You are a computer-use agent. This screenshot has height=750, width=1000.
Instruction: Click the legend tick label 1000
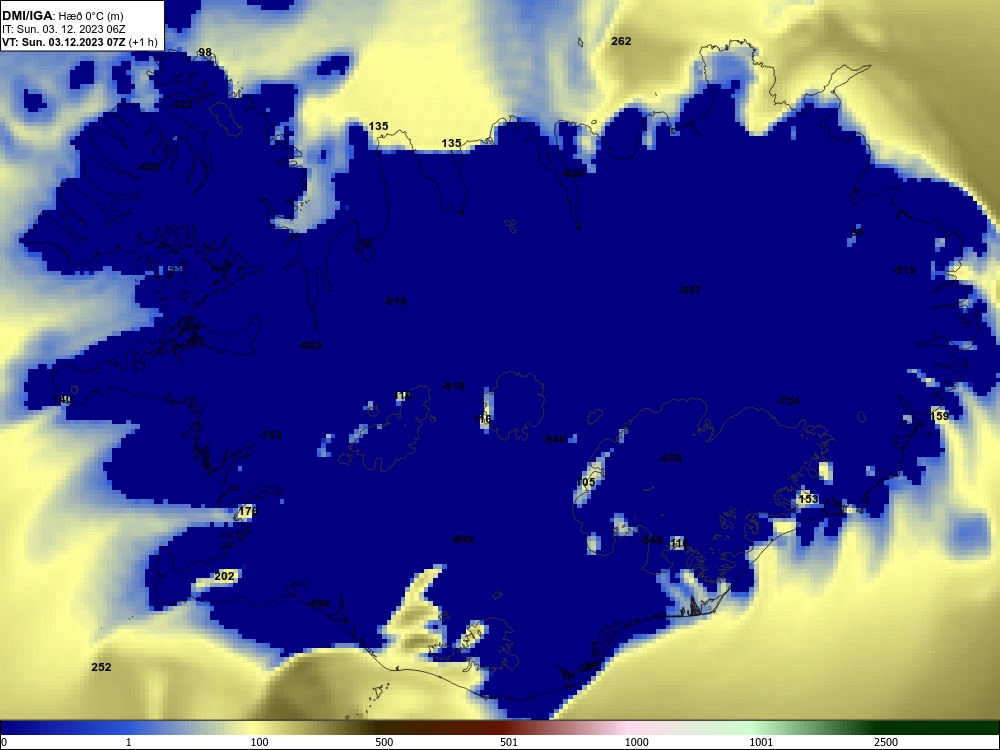(x=636, y=742)
